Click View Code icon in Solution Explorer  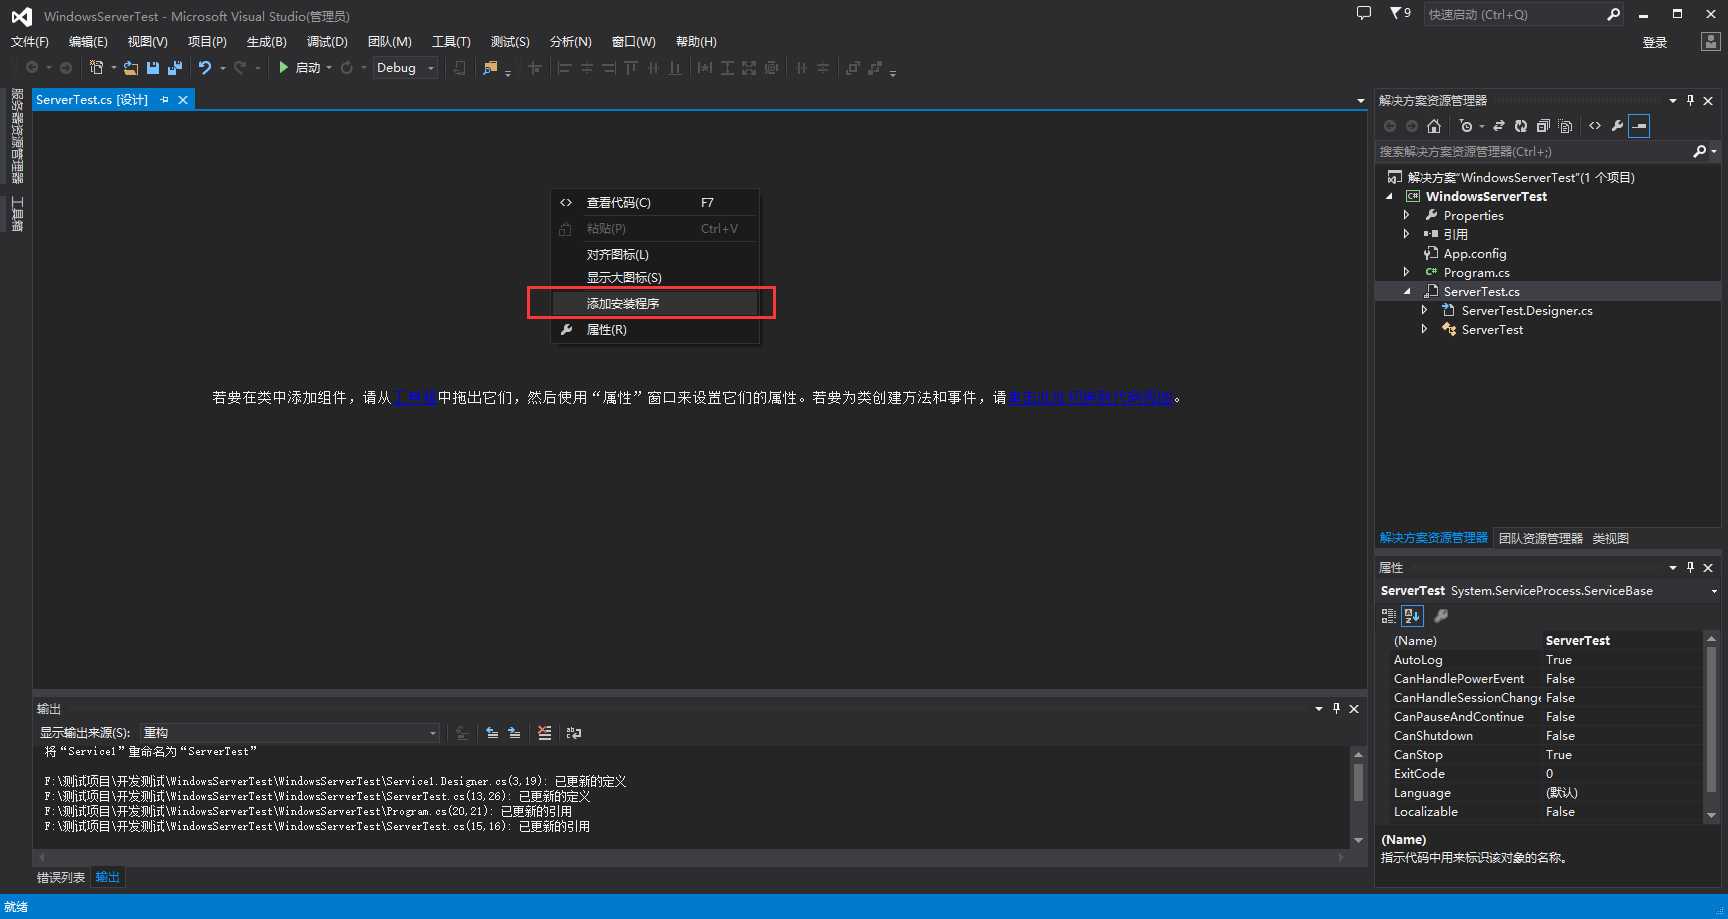point(1595,126)
